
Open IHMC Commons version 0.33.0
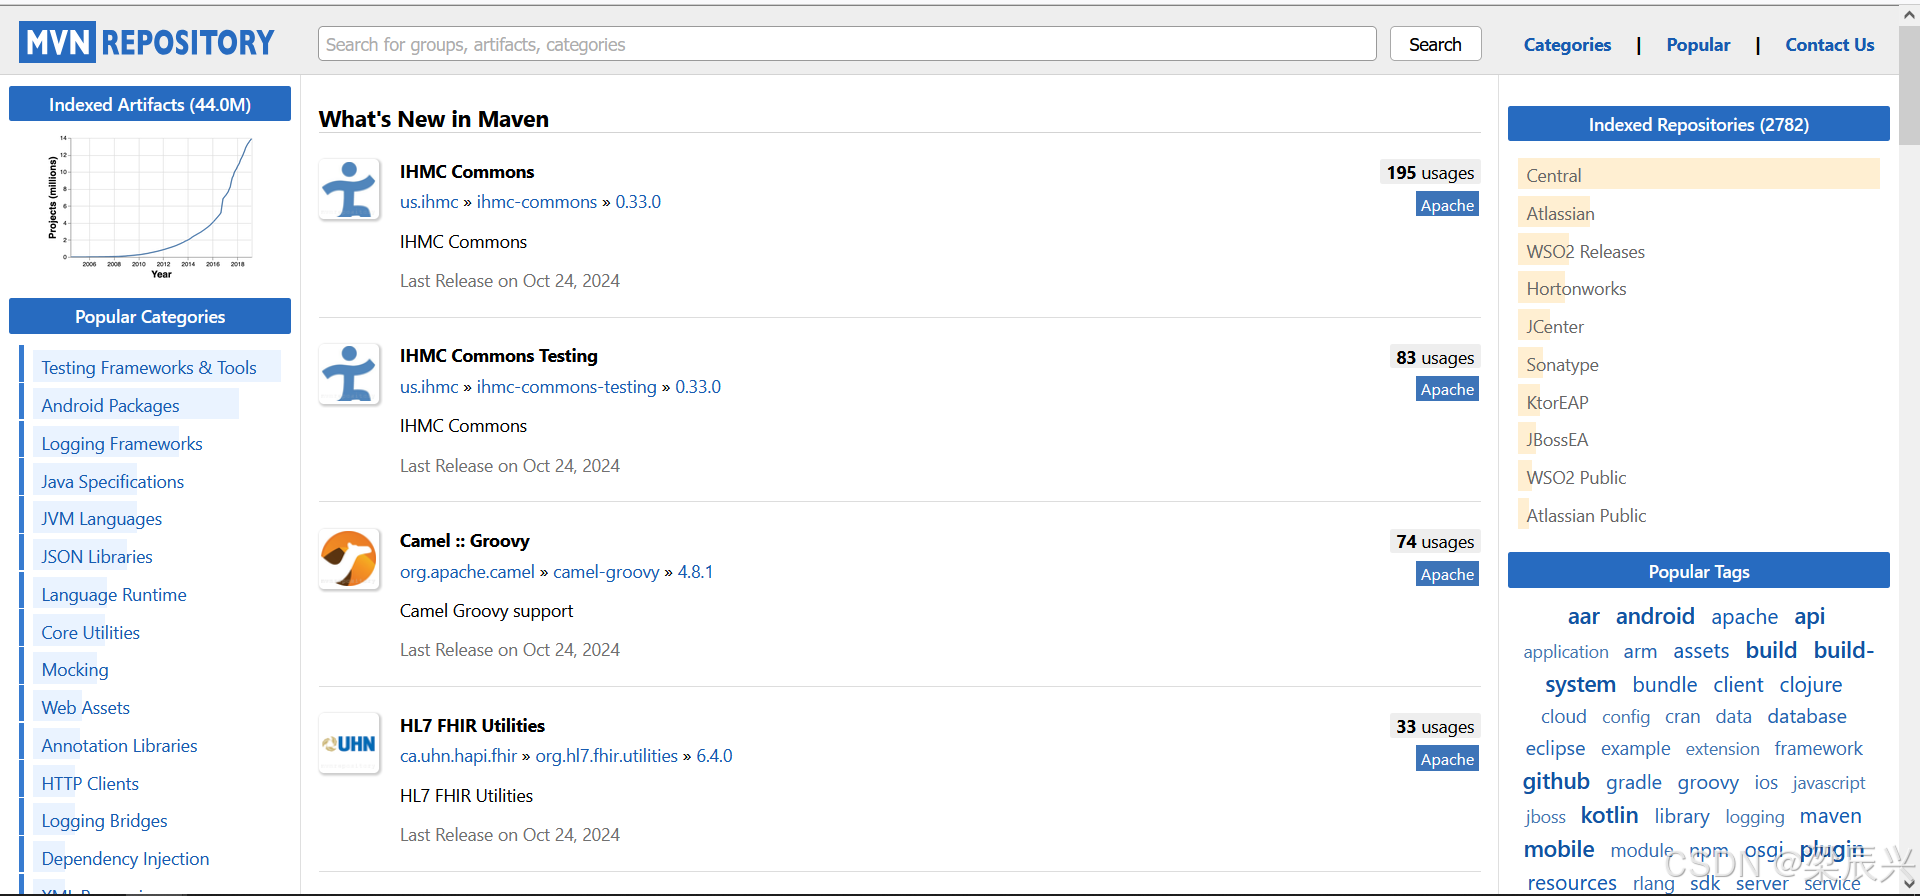click(638, 202)
